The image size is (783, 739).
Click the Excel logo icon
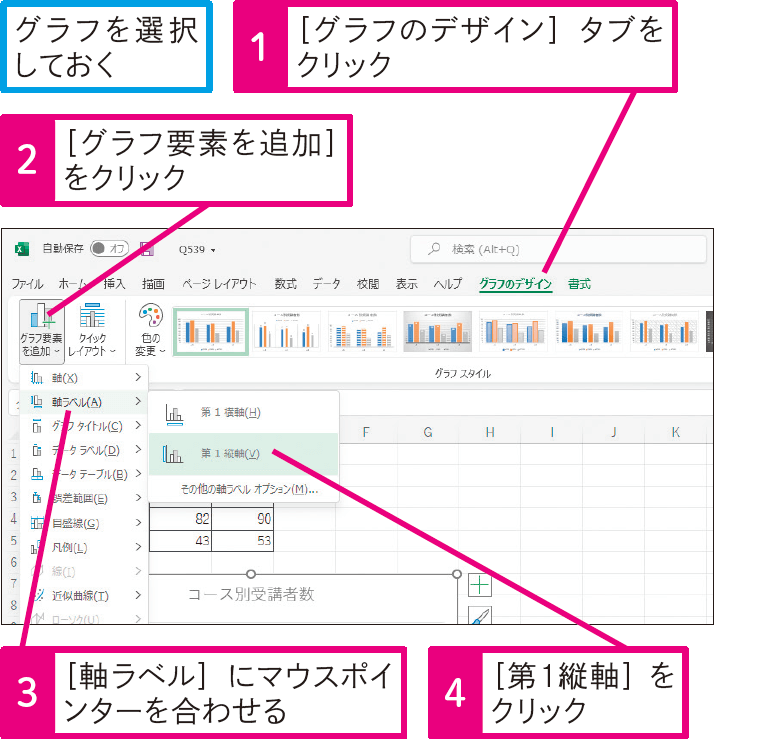tap(21, 249)
